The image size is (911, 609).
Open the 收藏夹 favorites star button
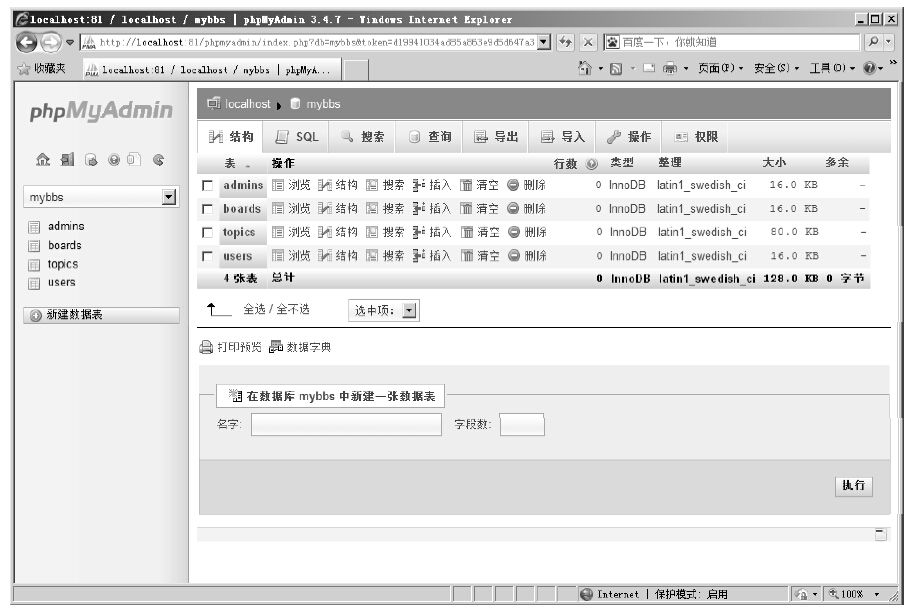(x=41, y=69)
